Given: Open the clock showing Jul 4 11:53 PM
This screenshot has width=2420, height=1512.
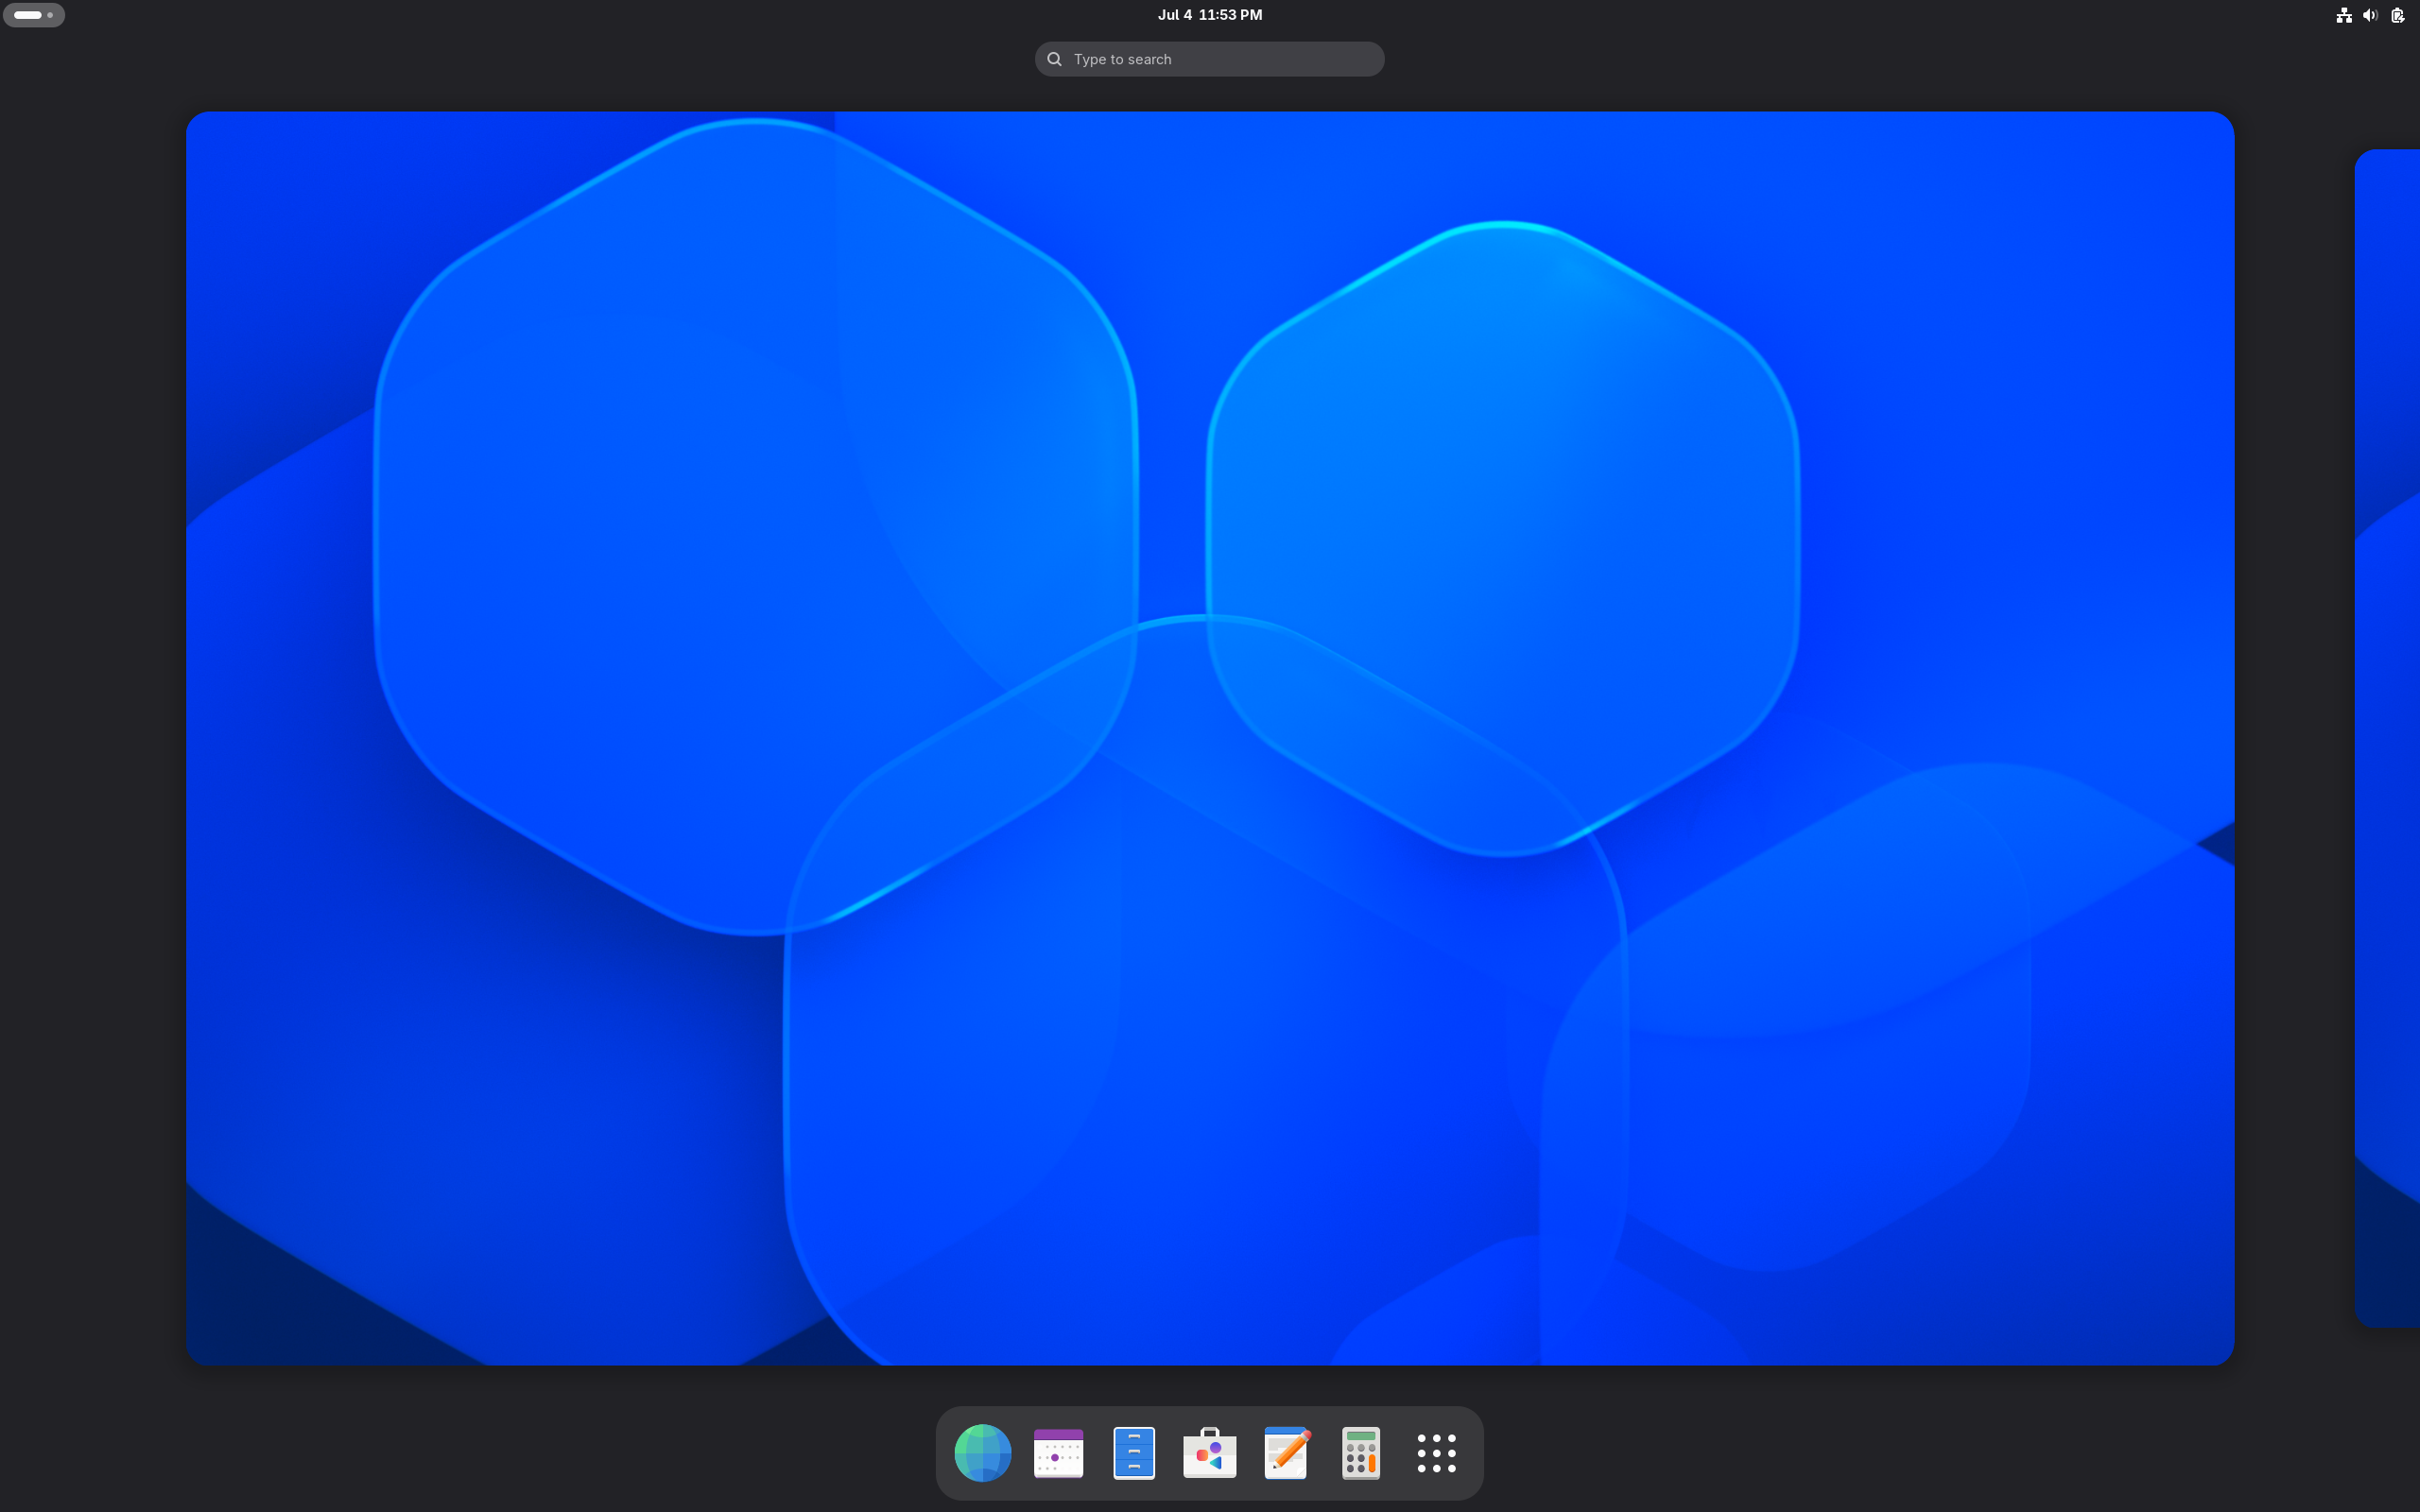Looking at the screenshot, I should pyautogui.click(x=1210, y=15).
